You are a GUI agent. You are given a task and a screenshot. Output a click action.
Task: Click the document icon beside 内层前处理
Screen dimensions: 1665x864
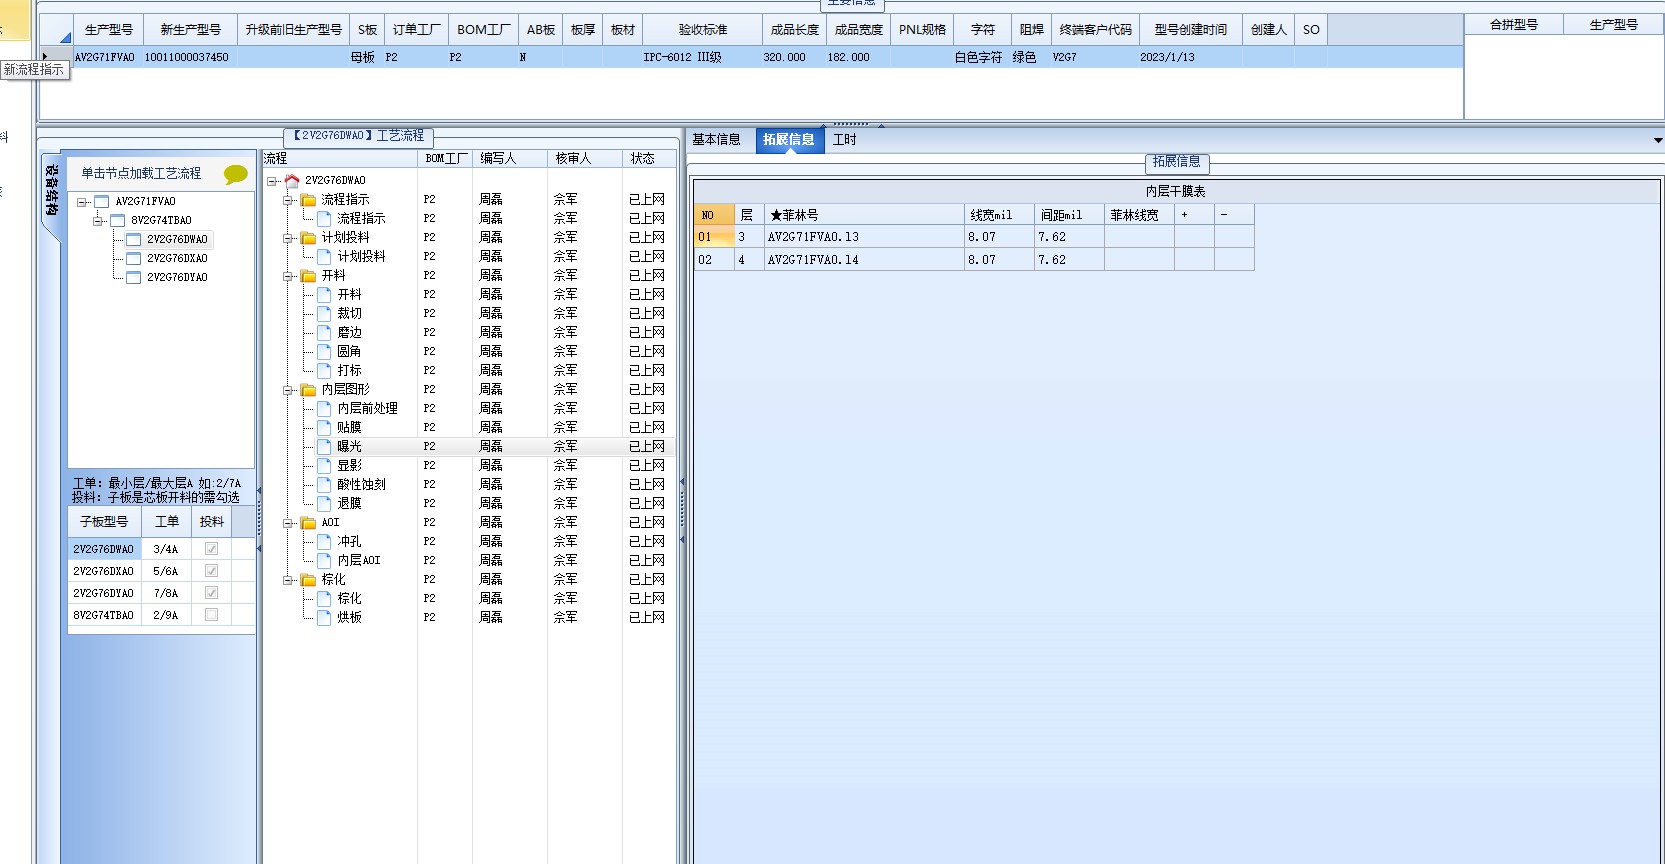click(x=324, y=409)
